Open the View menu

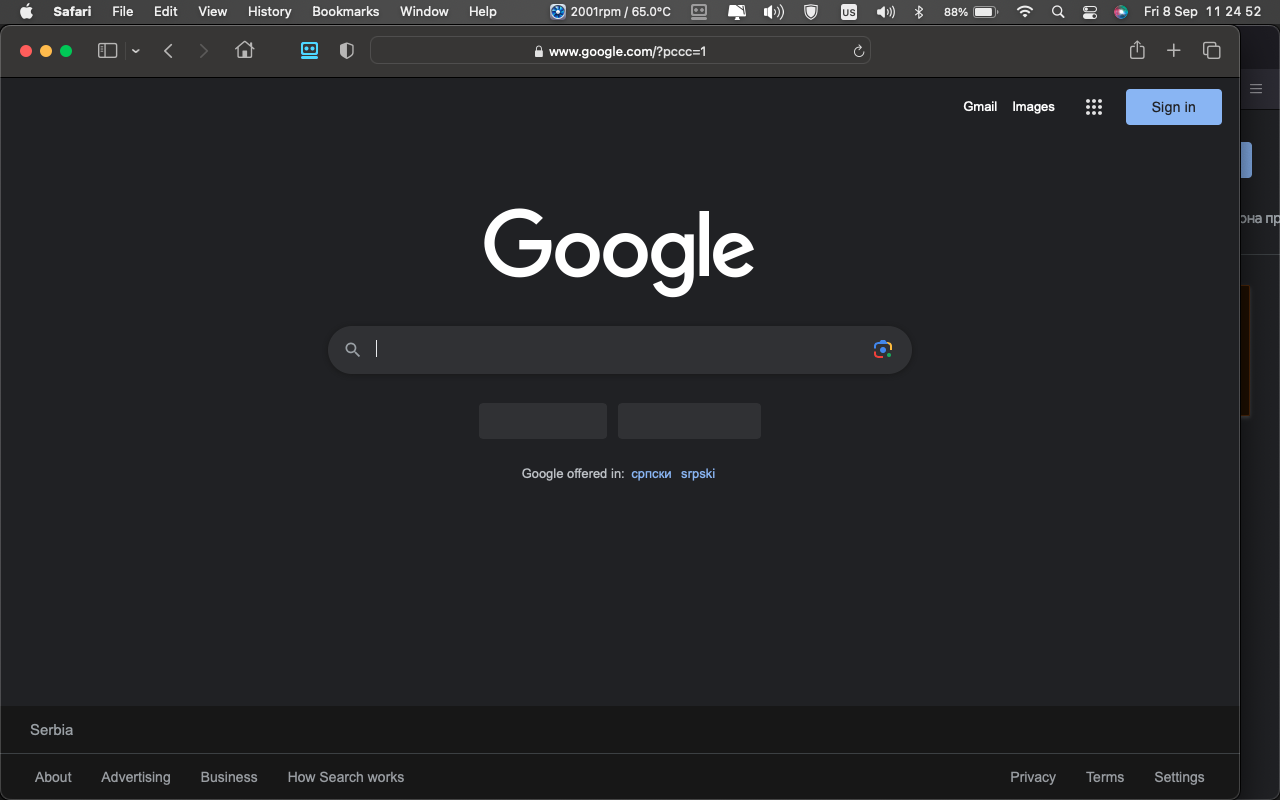[213, 12]
